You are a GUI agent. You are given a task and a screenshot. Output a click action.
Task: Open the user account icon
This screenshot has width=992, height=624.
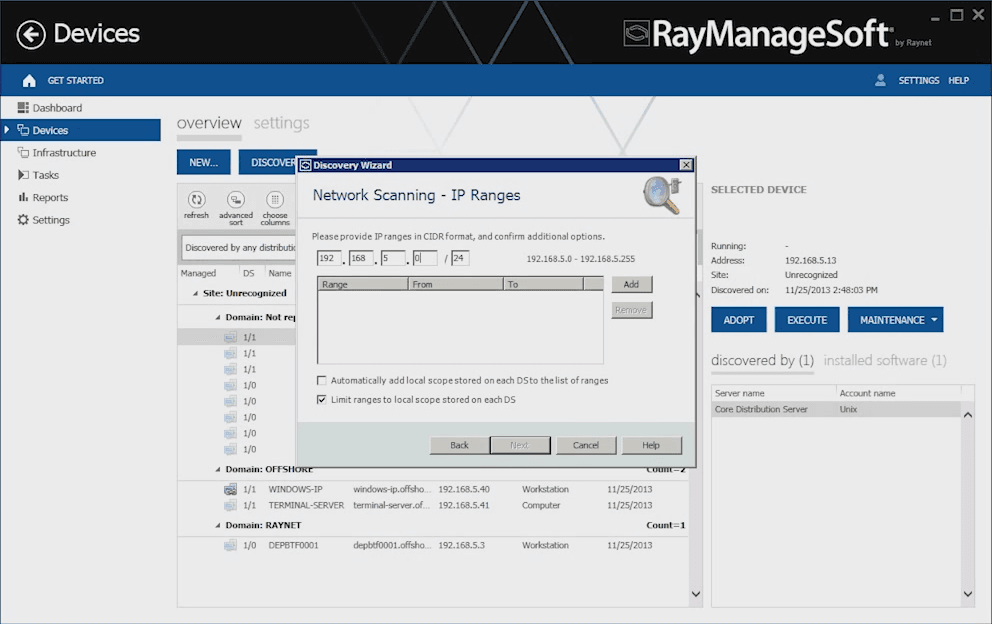880,80
